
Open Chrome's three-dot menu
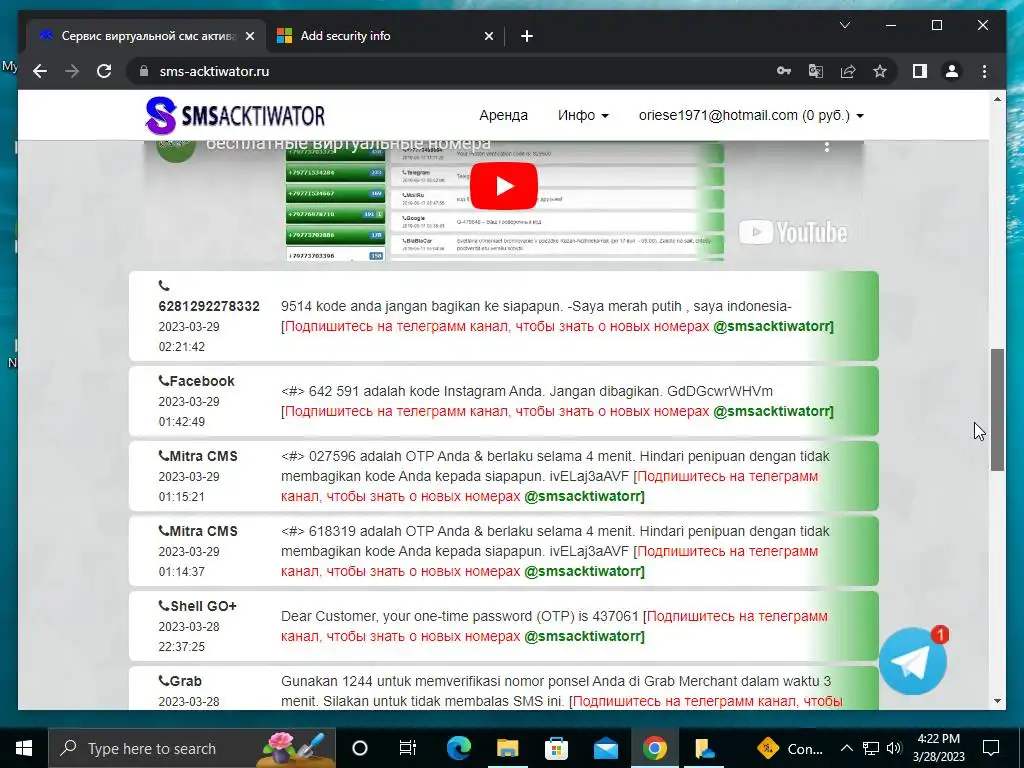pyautogui.click(x=984, y=71)
